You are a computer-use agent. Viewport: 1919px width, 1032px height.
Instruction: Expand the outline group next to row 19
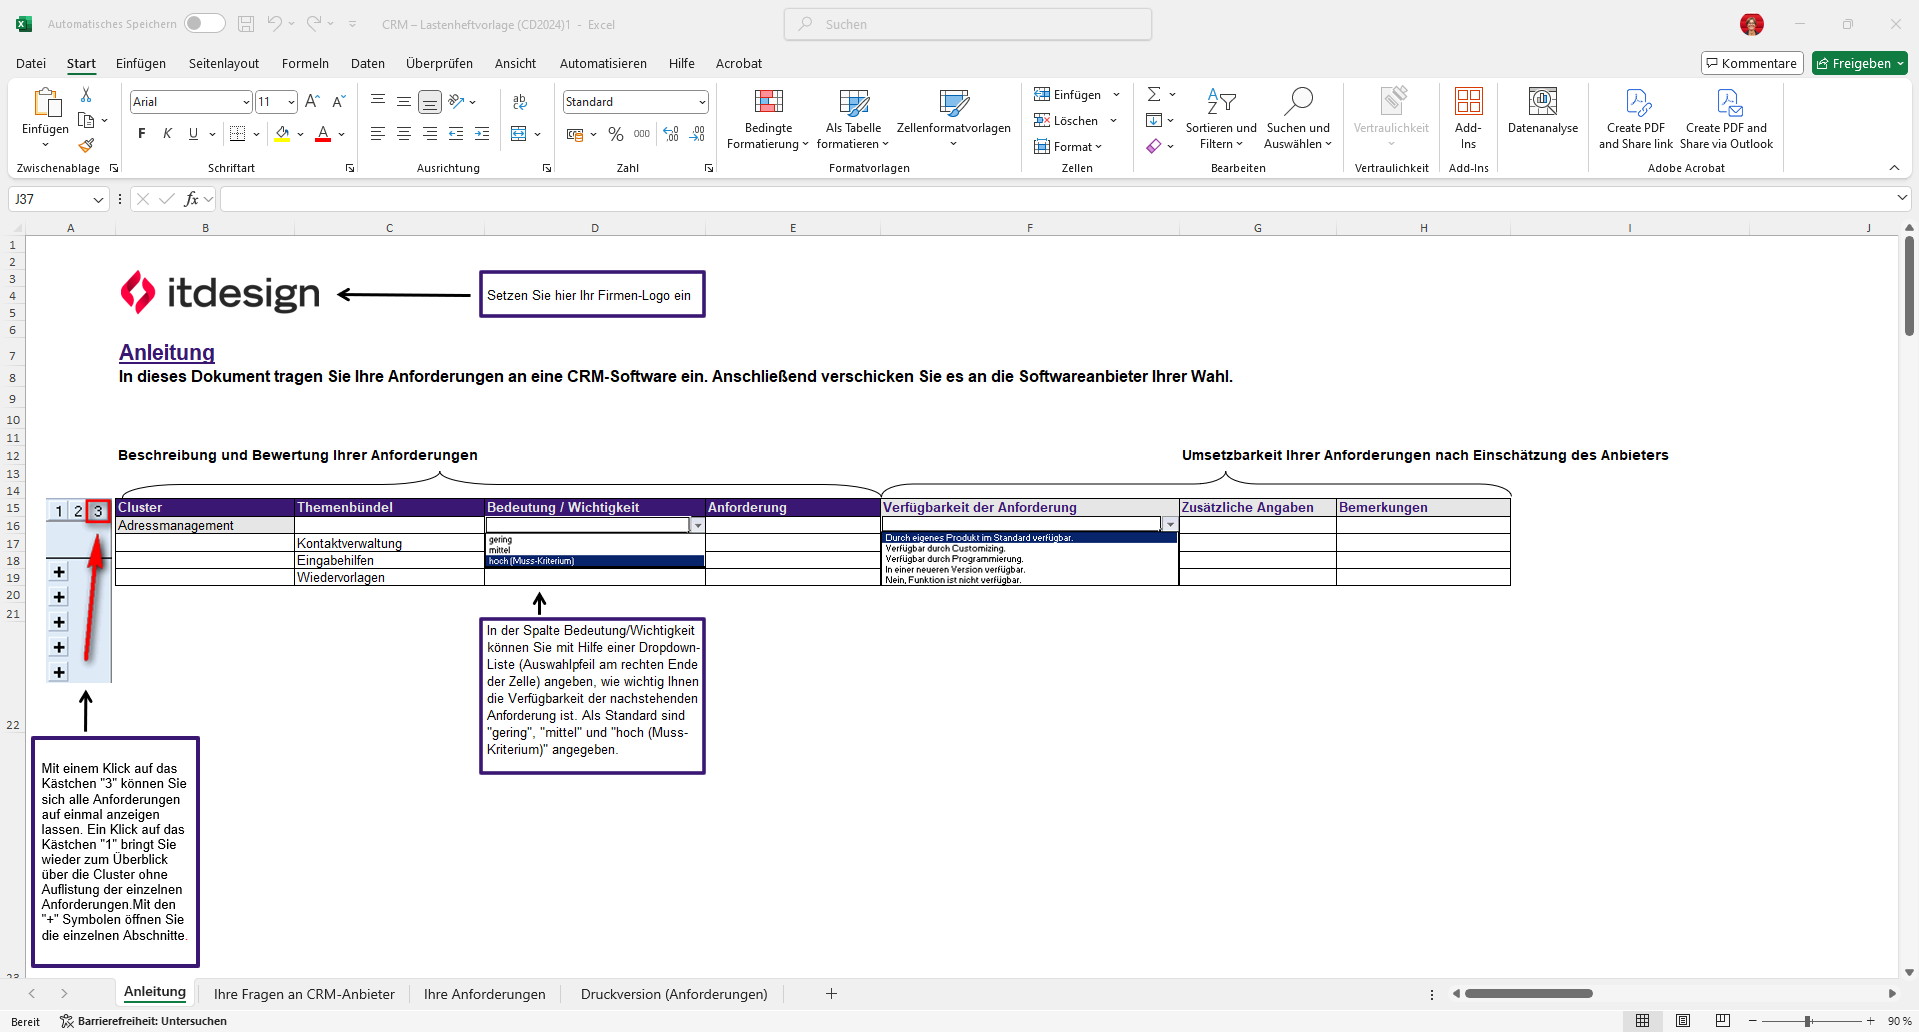59,572
